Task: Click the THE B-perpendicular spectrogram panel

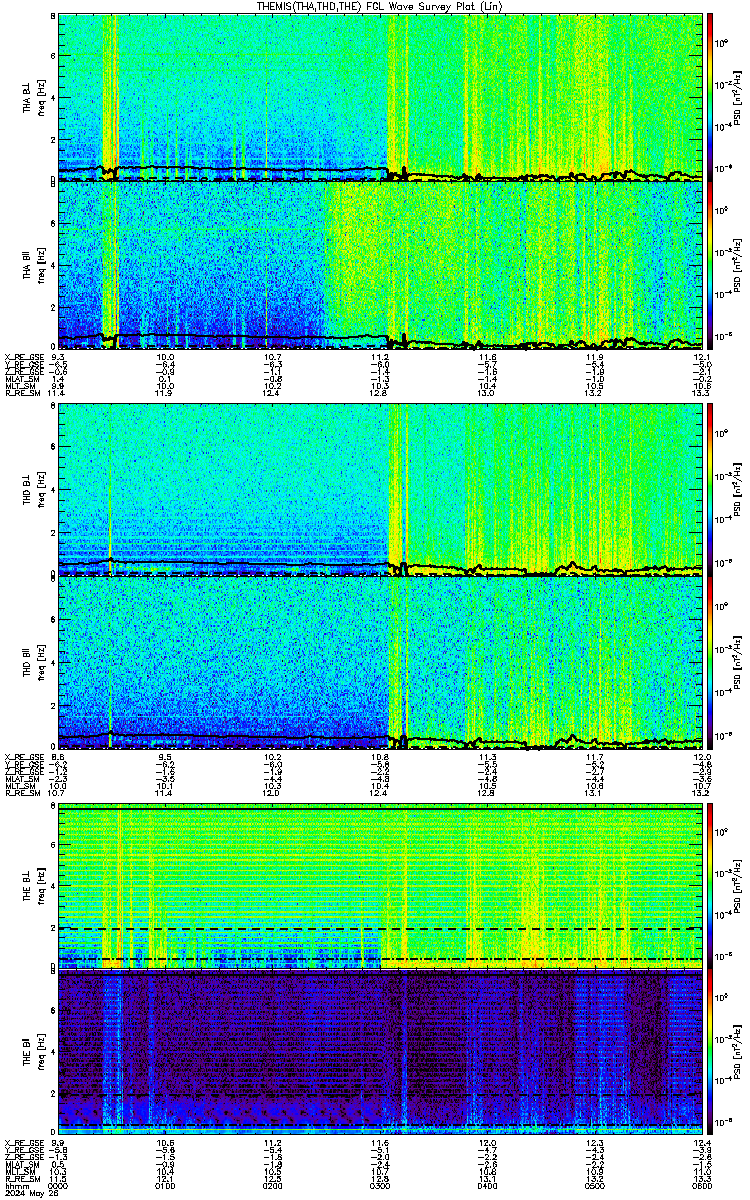Action: 380,885
